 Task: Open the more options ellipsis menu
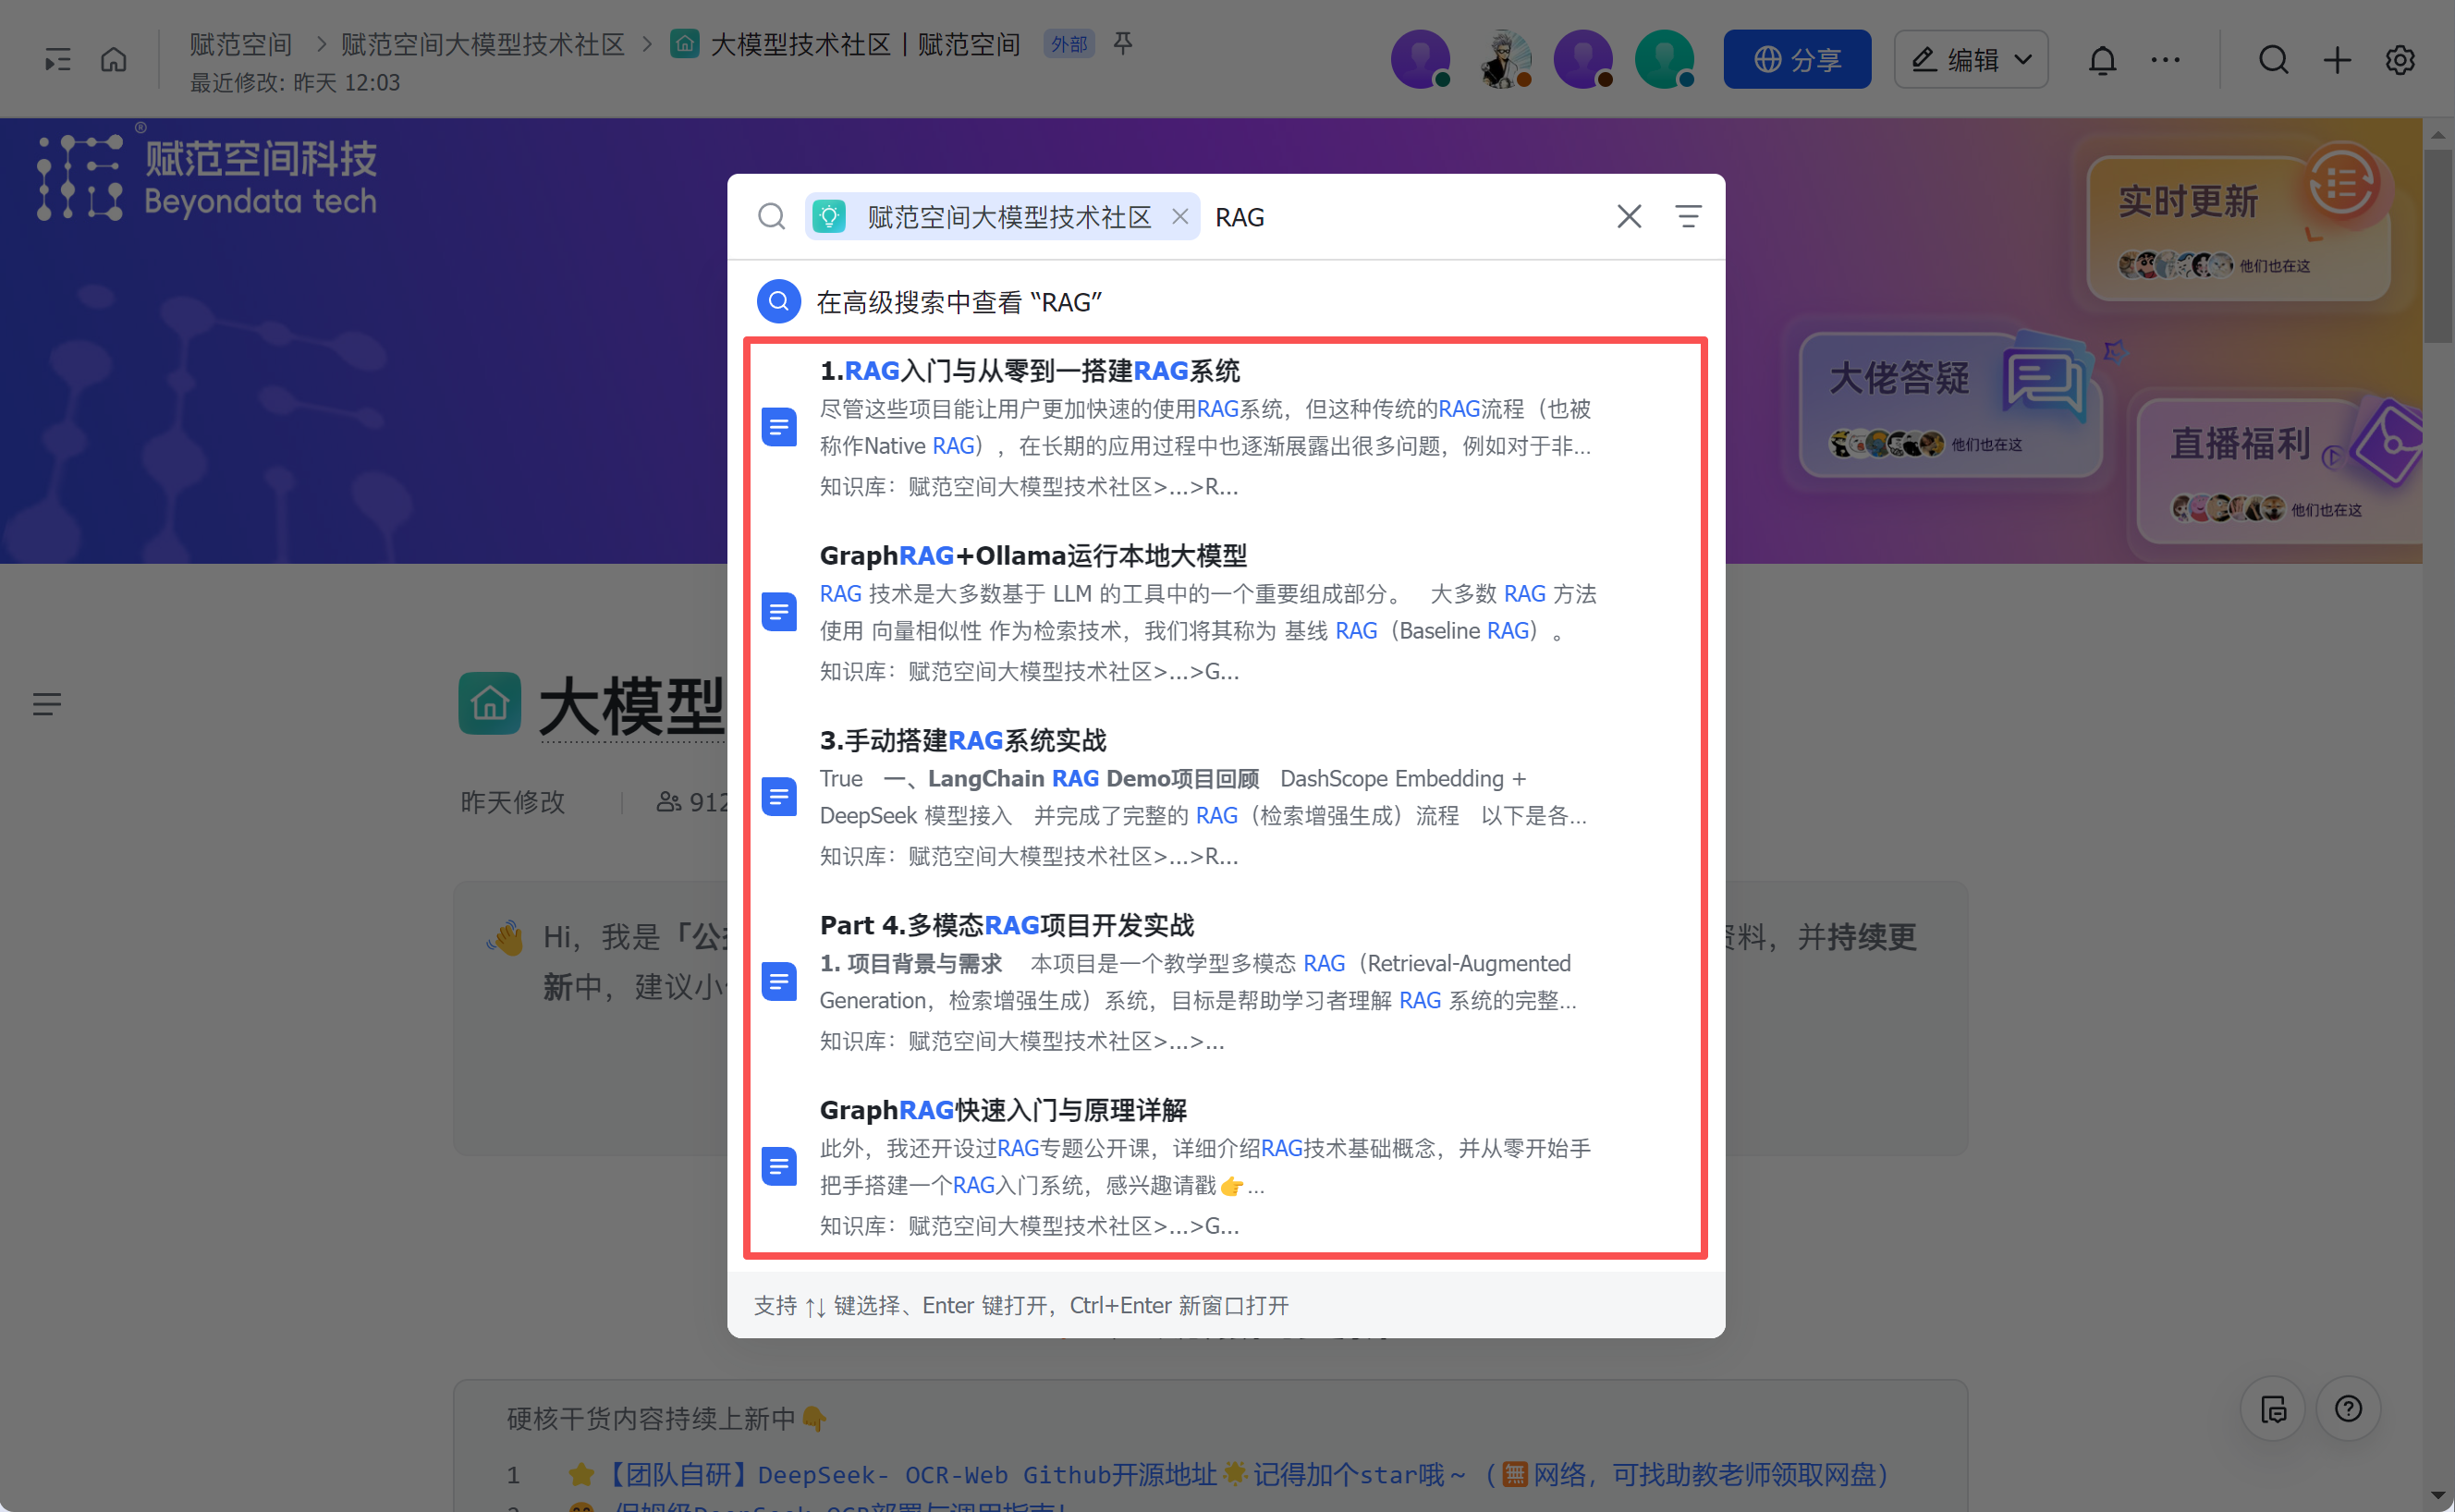coord(2166,60)
